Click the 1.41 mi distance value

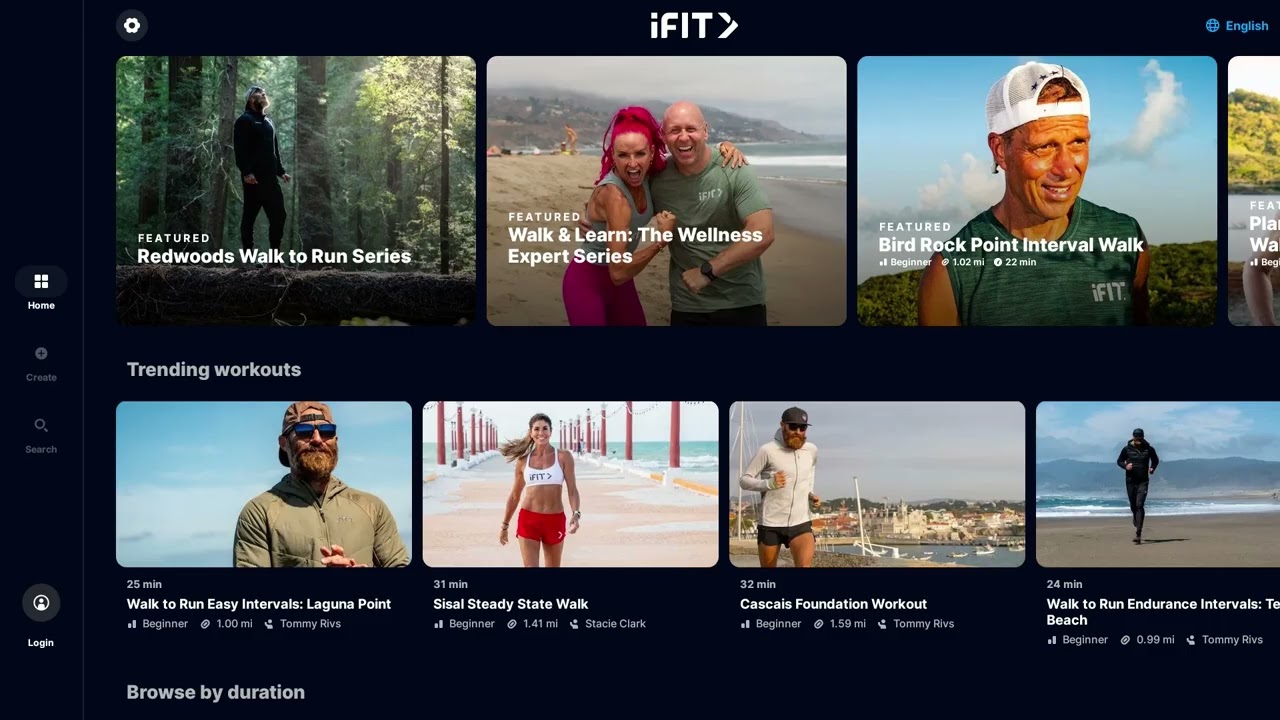pyautogui.click(x=541, y=624)
